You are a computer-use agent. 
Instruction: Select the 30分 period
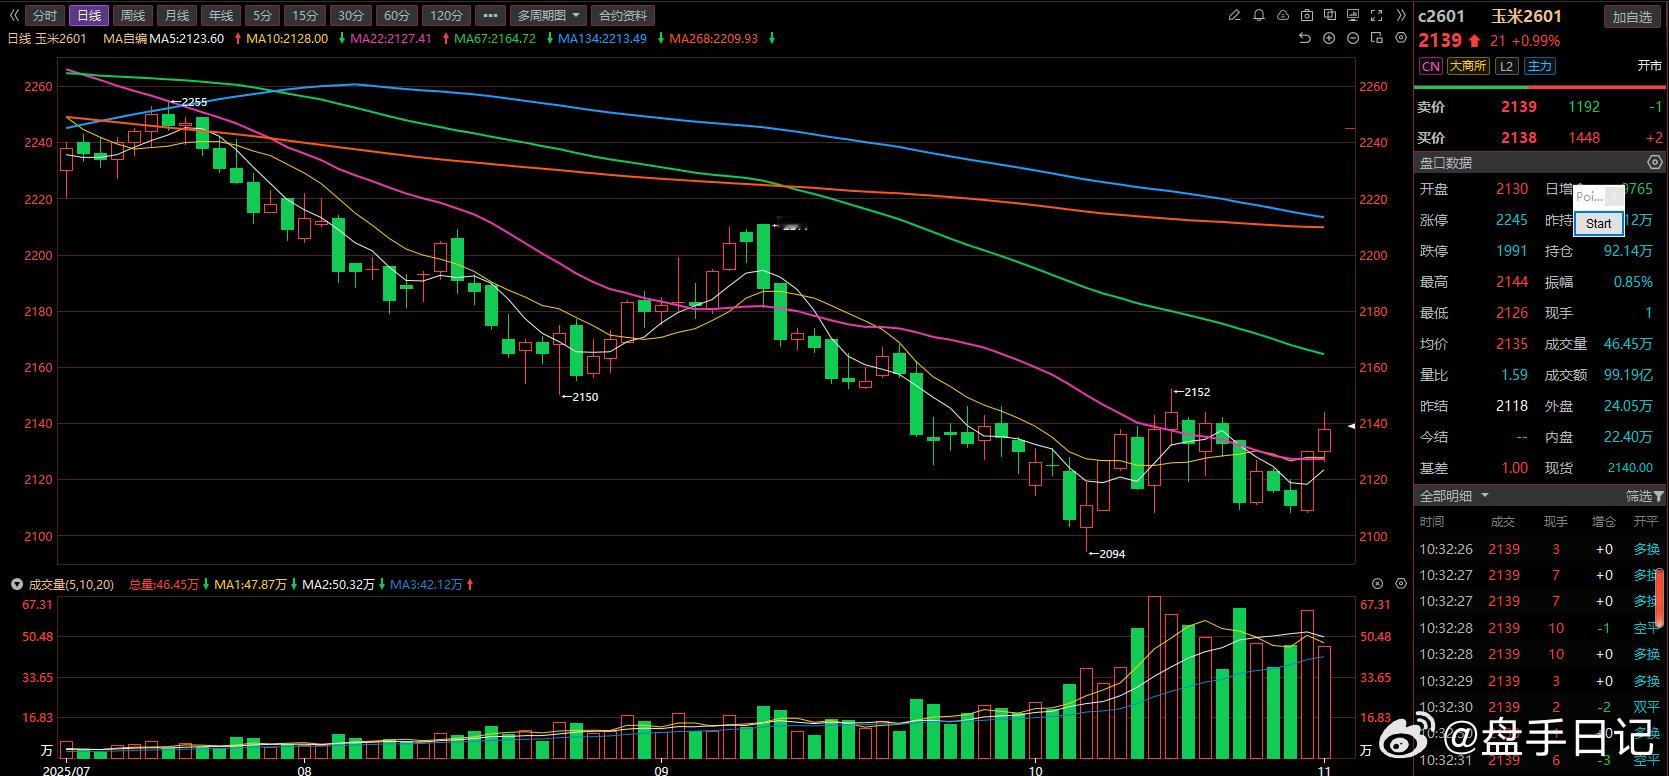pyautogui.click(x=351, y=15)
